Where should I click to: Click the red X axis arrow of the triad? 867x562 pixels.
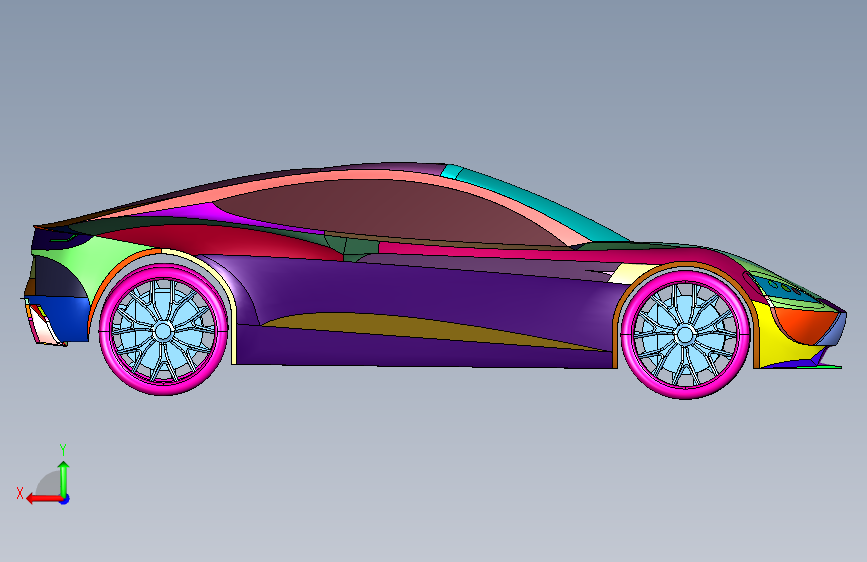pos(44,499)
